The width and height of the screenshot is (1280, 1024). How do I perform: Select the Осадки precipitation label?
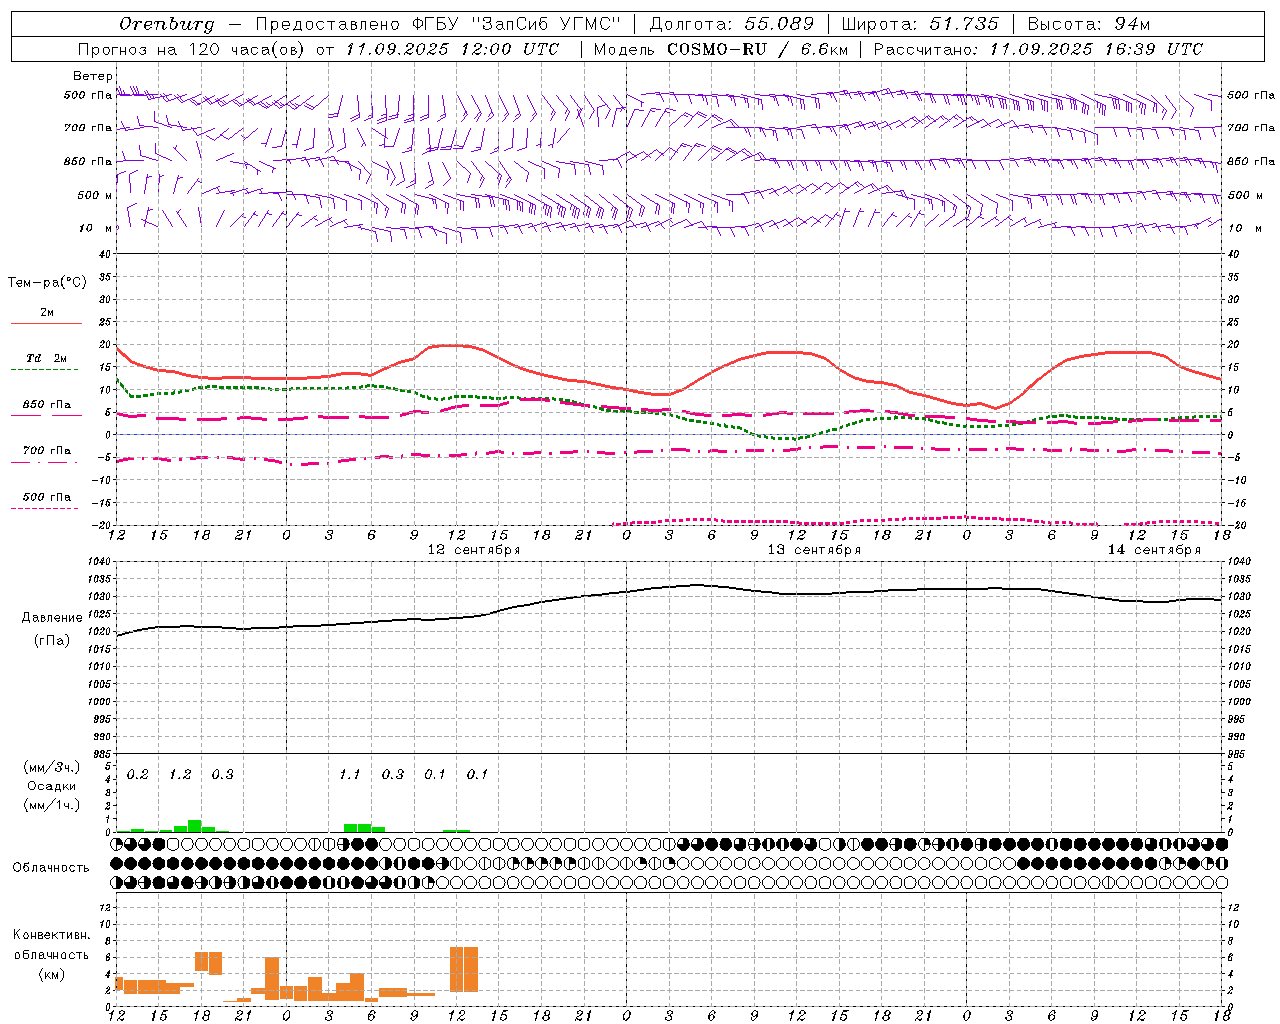(x=52, y=786)
